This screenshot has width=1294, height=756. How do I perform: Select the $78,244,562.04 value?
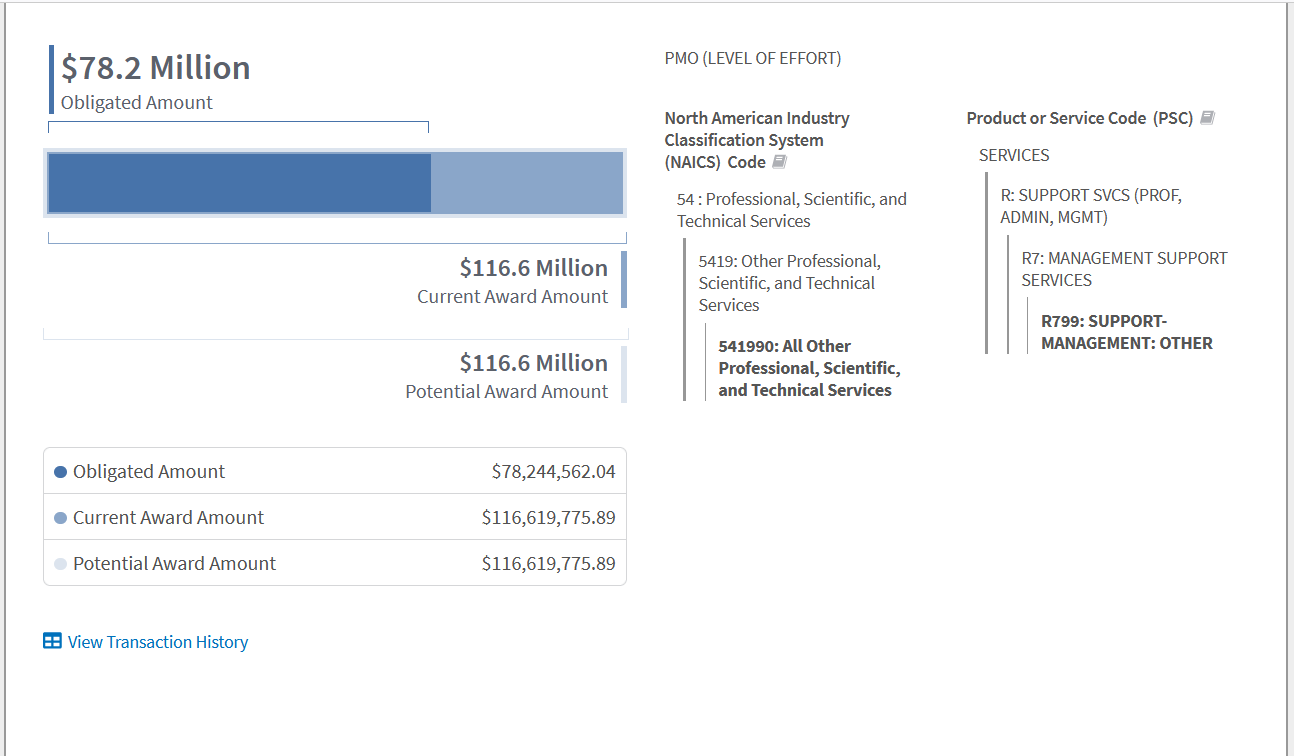553,471
